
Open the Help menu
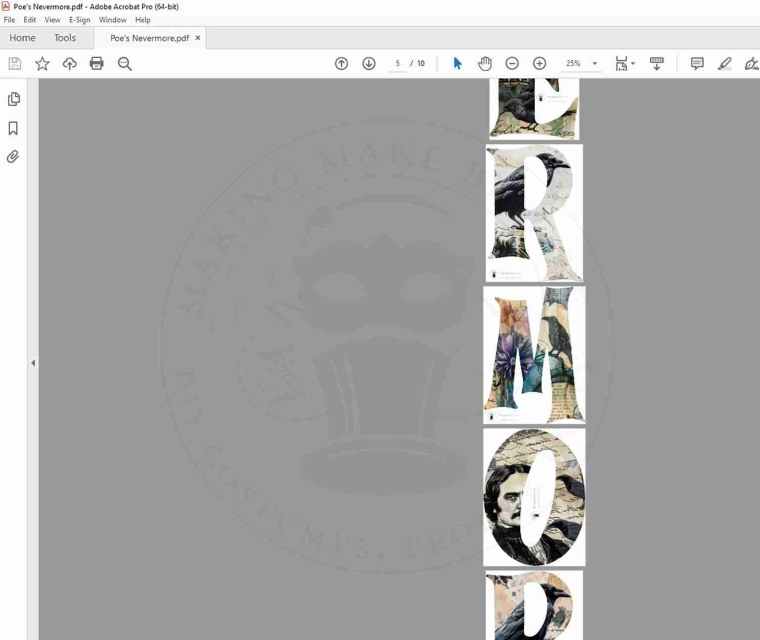(x=142, y=20)
